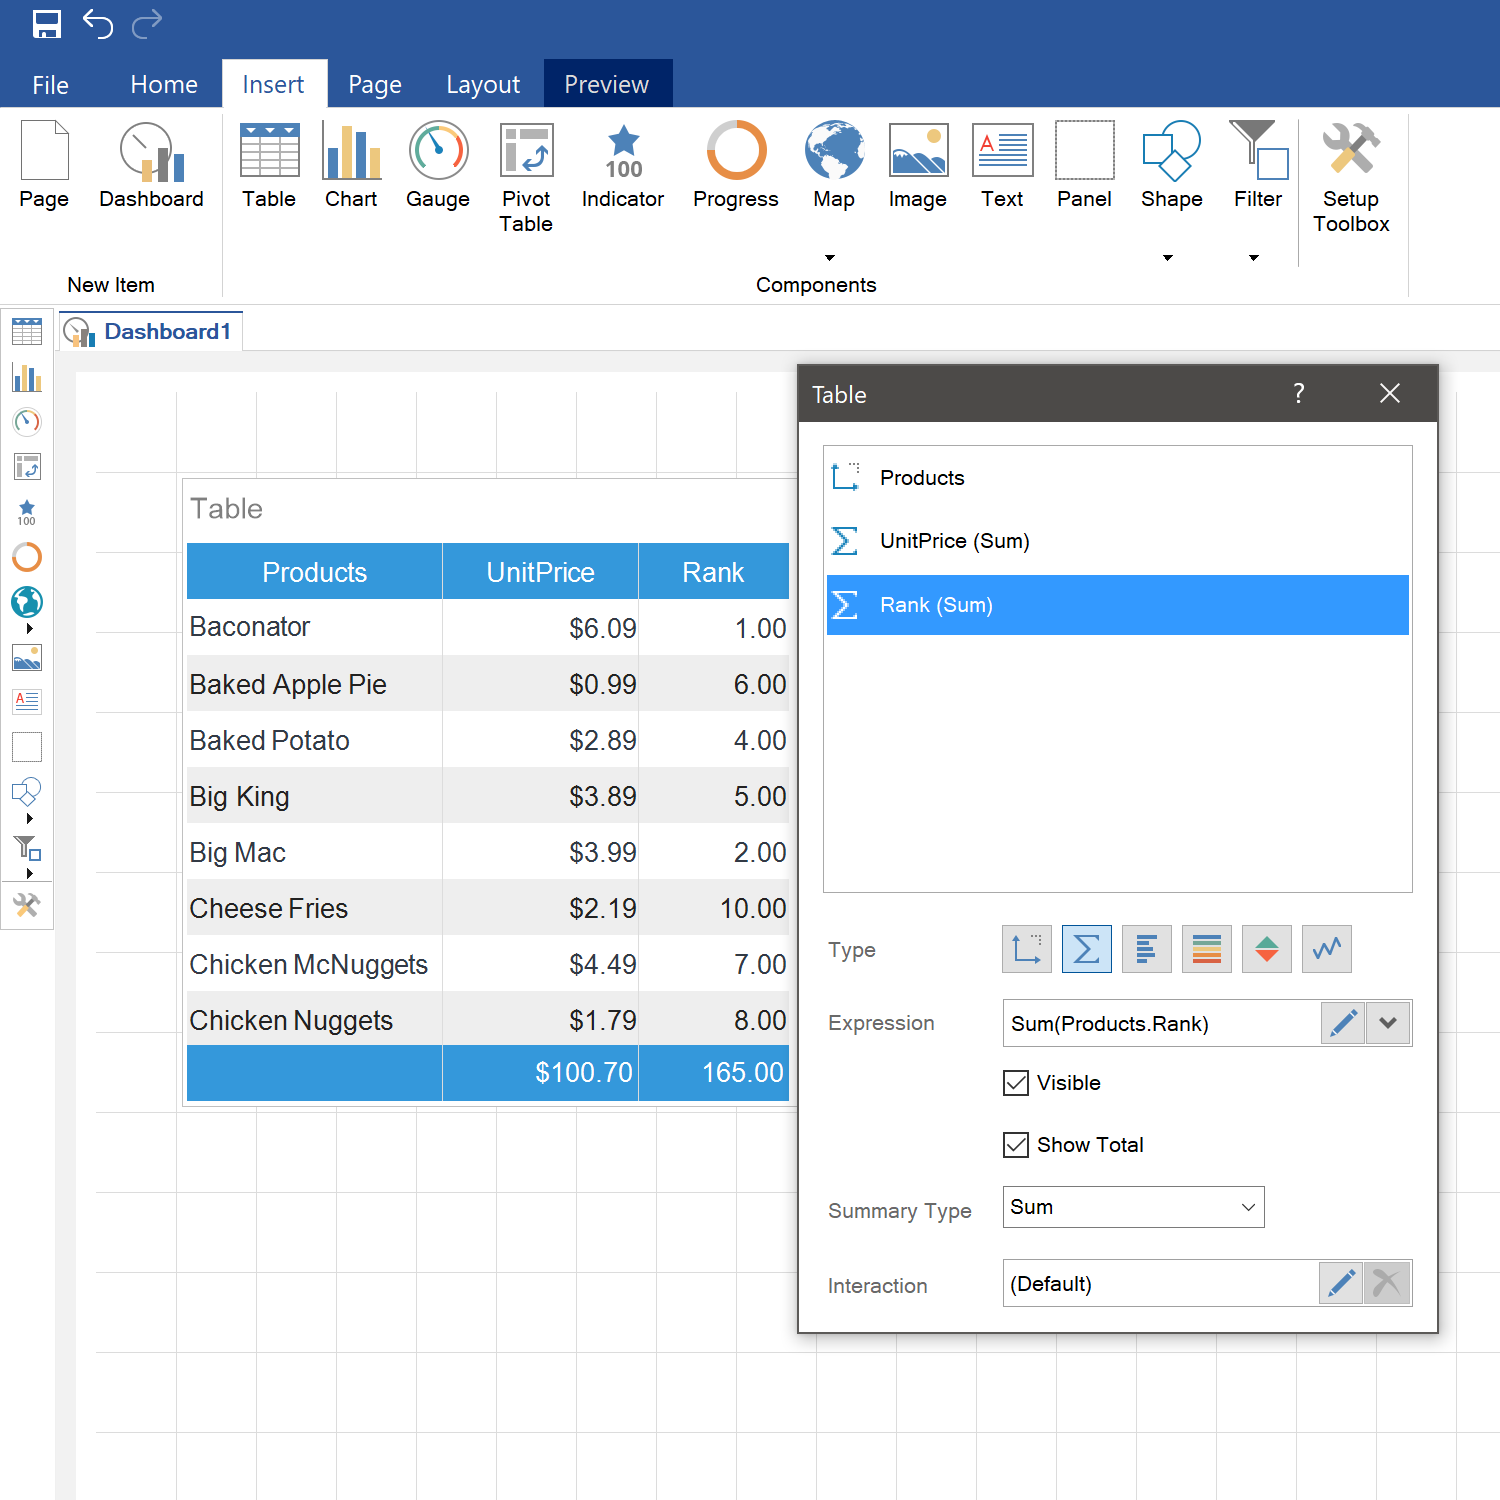Open the File menu
Screen dimensions: 1500x1500
click(x=50, y=85)
